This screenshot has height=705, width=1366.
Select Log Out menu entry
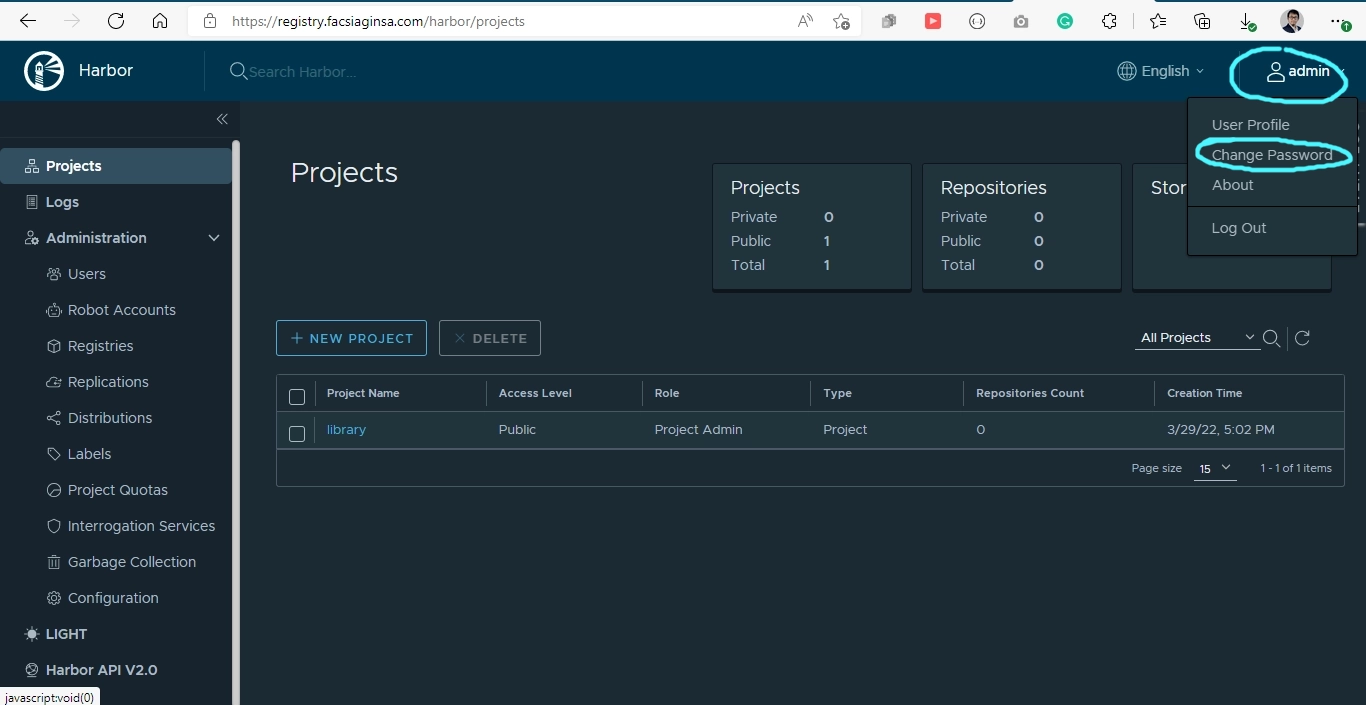1239,228
